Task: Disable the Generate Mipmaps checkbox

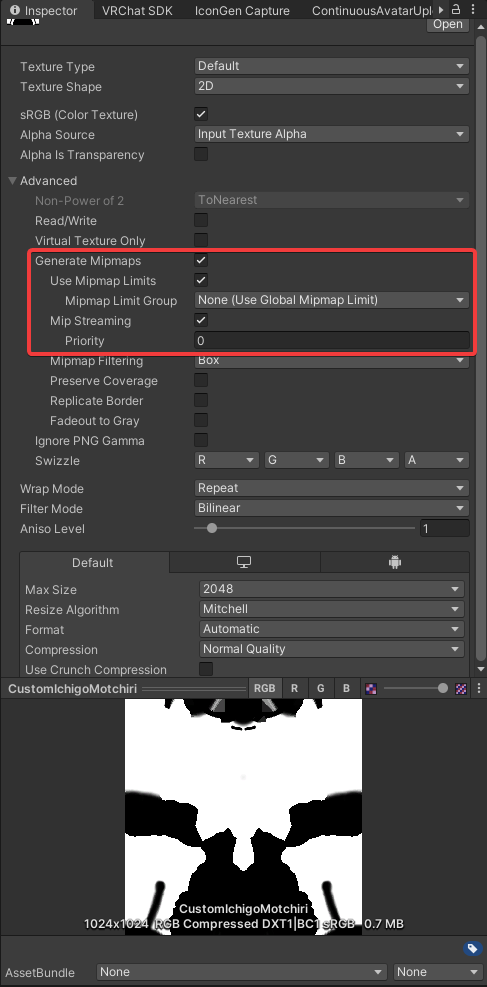Action: 201,260
